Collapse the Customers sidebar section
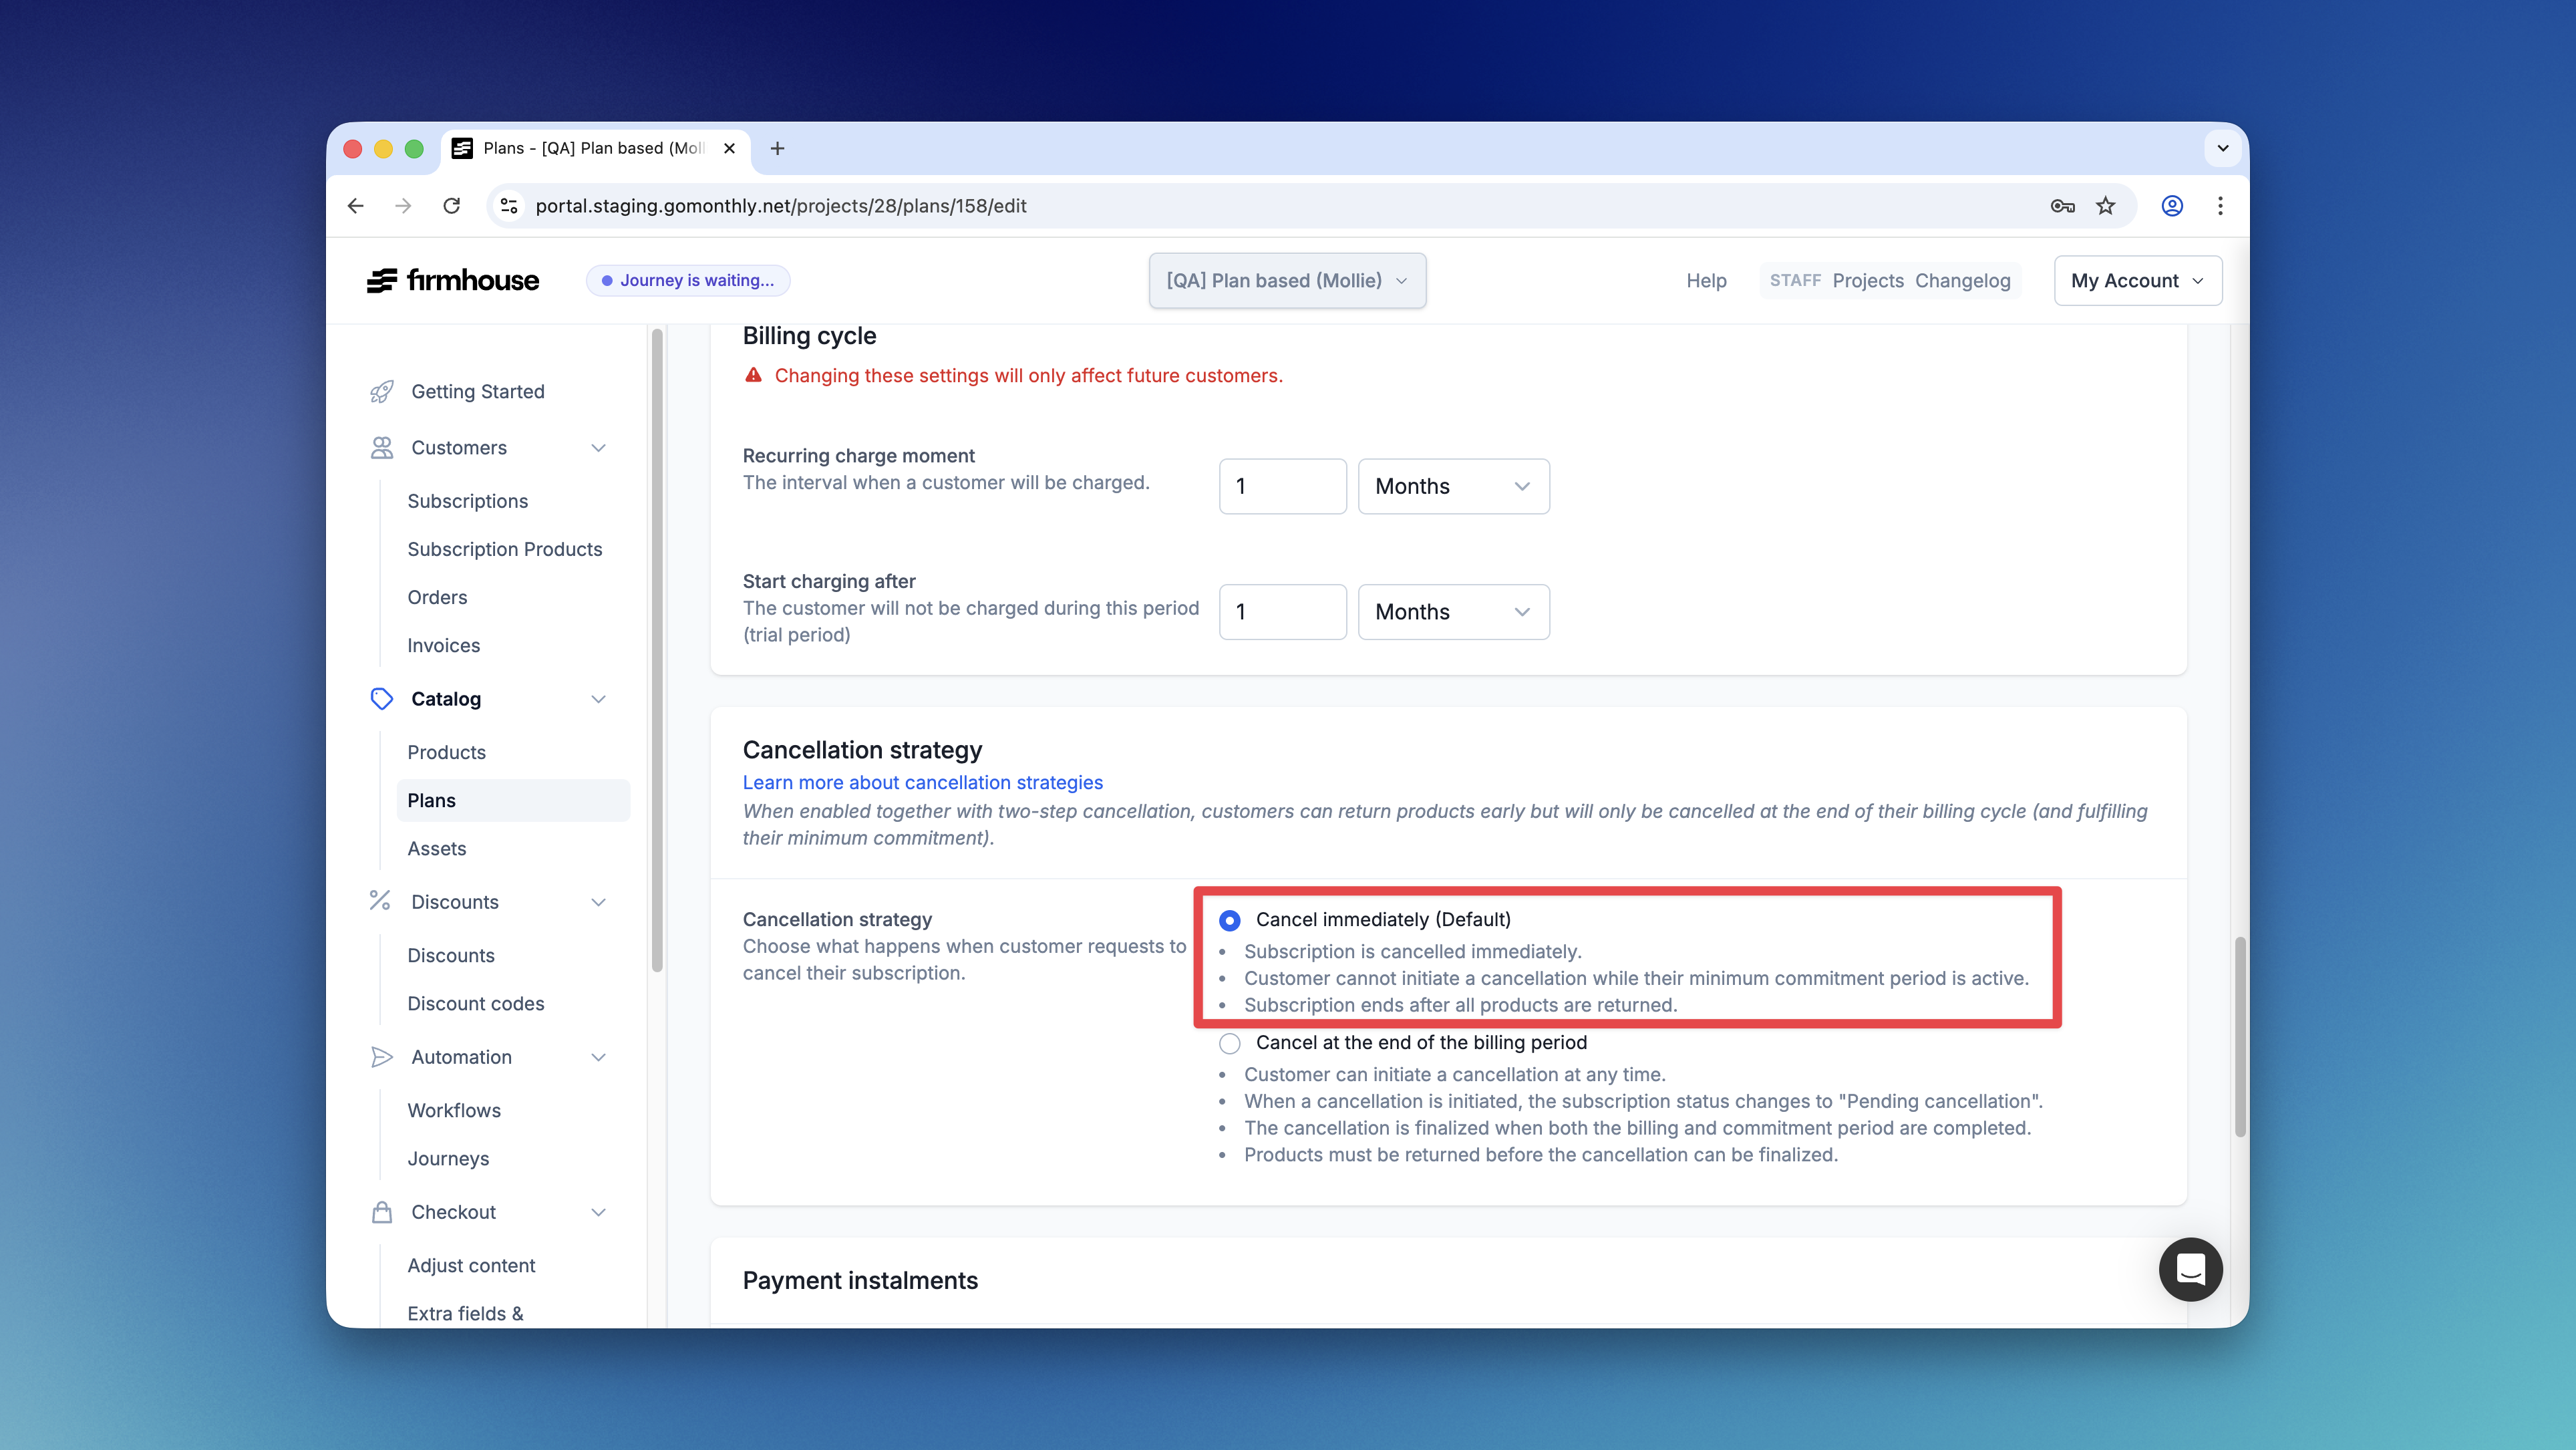Image resolution: width=2576 pixels, height=1450 pixels. pos(598,447)
